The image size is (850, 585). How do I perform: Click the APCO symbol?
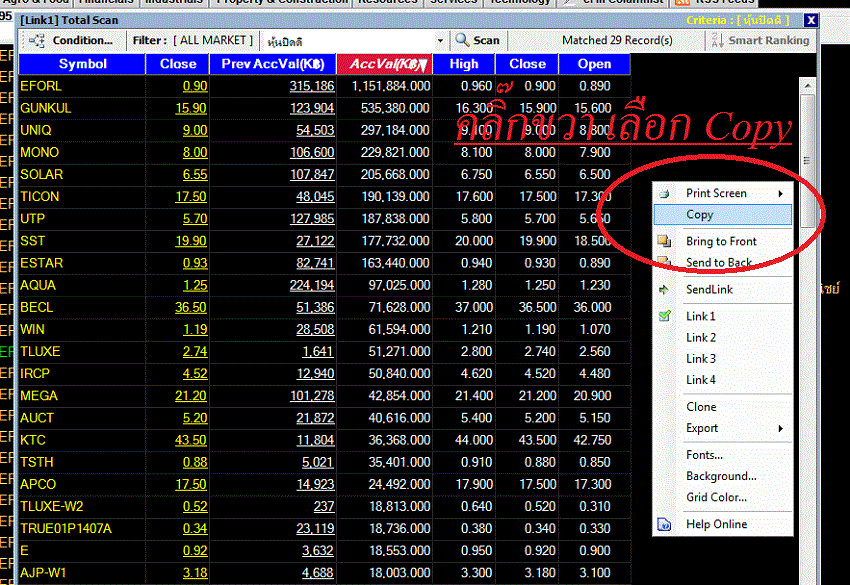pos(38,484)
